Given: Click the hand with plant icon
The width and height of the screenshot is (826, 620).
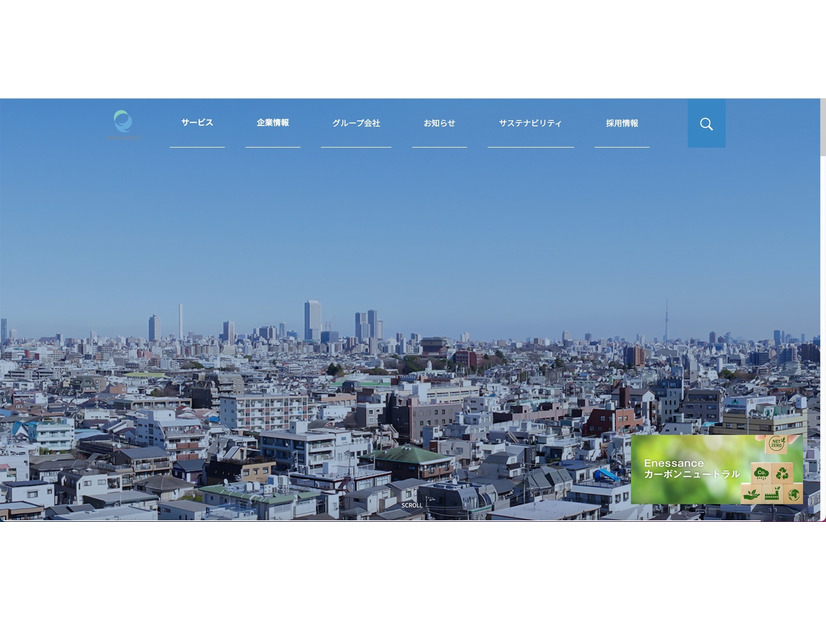Looking at the screenshot, I should click(750, 494).
